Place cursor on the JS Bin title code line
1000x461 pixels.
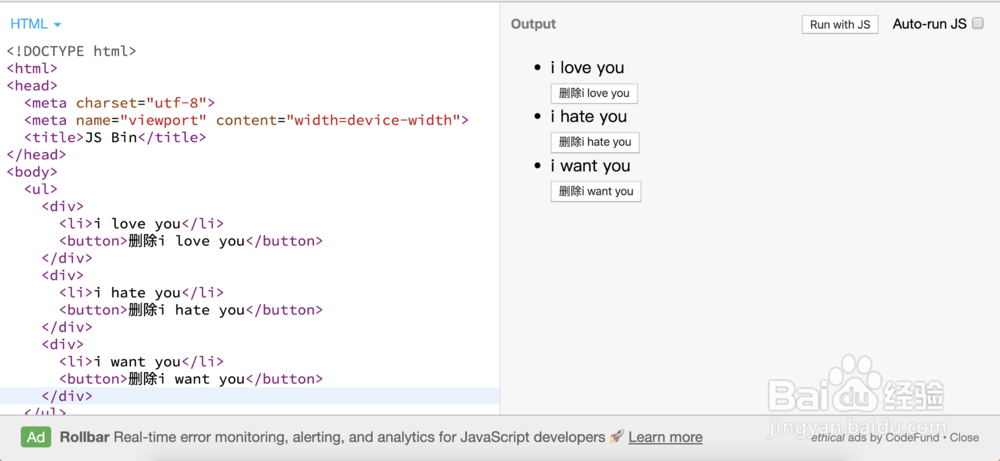click(115, 137)
